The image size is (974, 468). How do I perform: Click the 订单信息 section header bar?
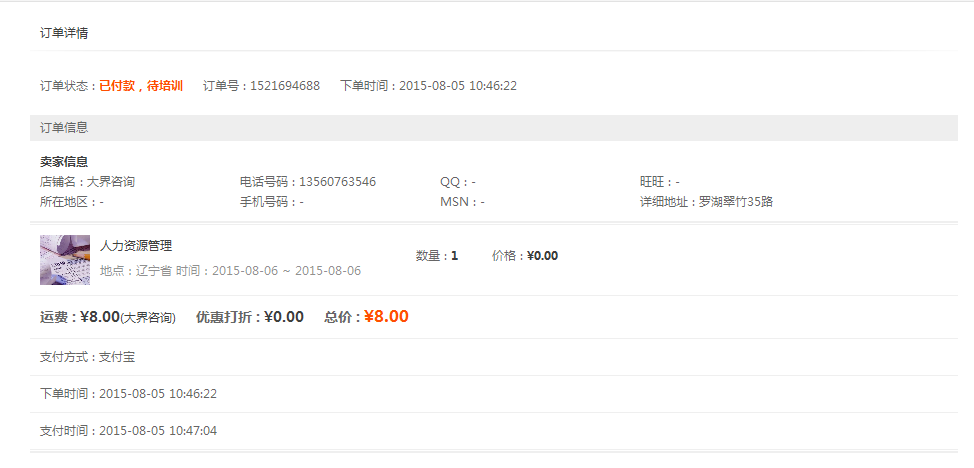coord(64,128)
